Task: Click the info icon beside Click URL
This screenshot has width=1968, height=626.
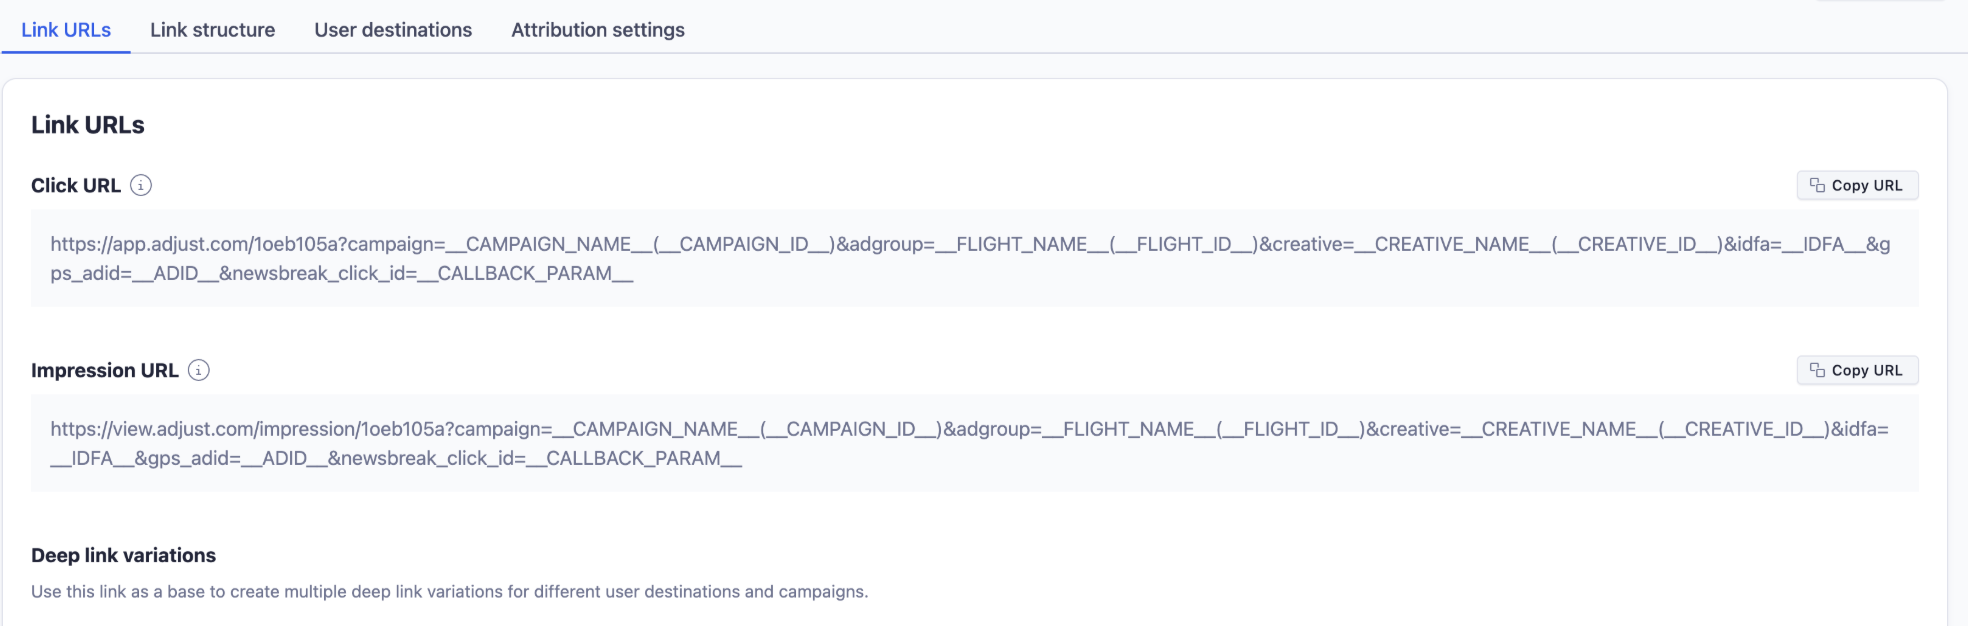Action: click(x=141, y=185)
